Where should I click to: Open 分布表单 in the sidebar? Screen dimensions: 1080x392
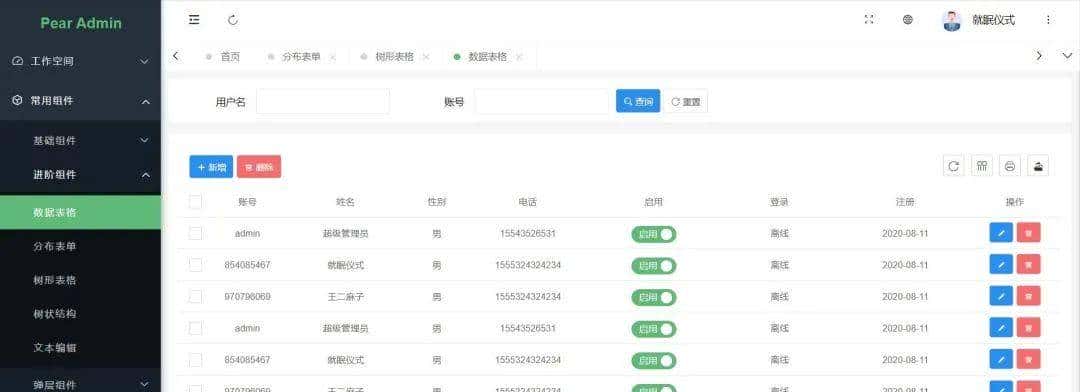[x=81, y=247]
